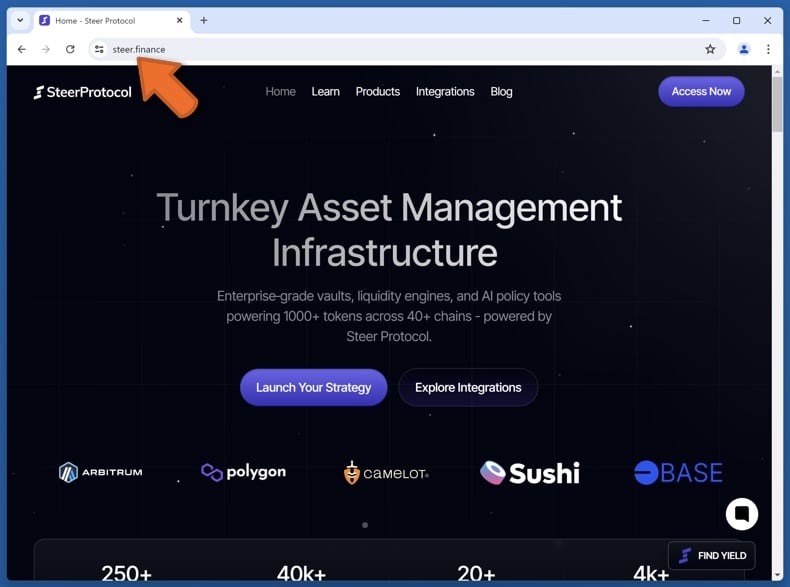Click the 250+ statistic text
The width and height of the screenshot is (790, 587).
click(x=126, y=573)
